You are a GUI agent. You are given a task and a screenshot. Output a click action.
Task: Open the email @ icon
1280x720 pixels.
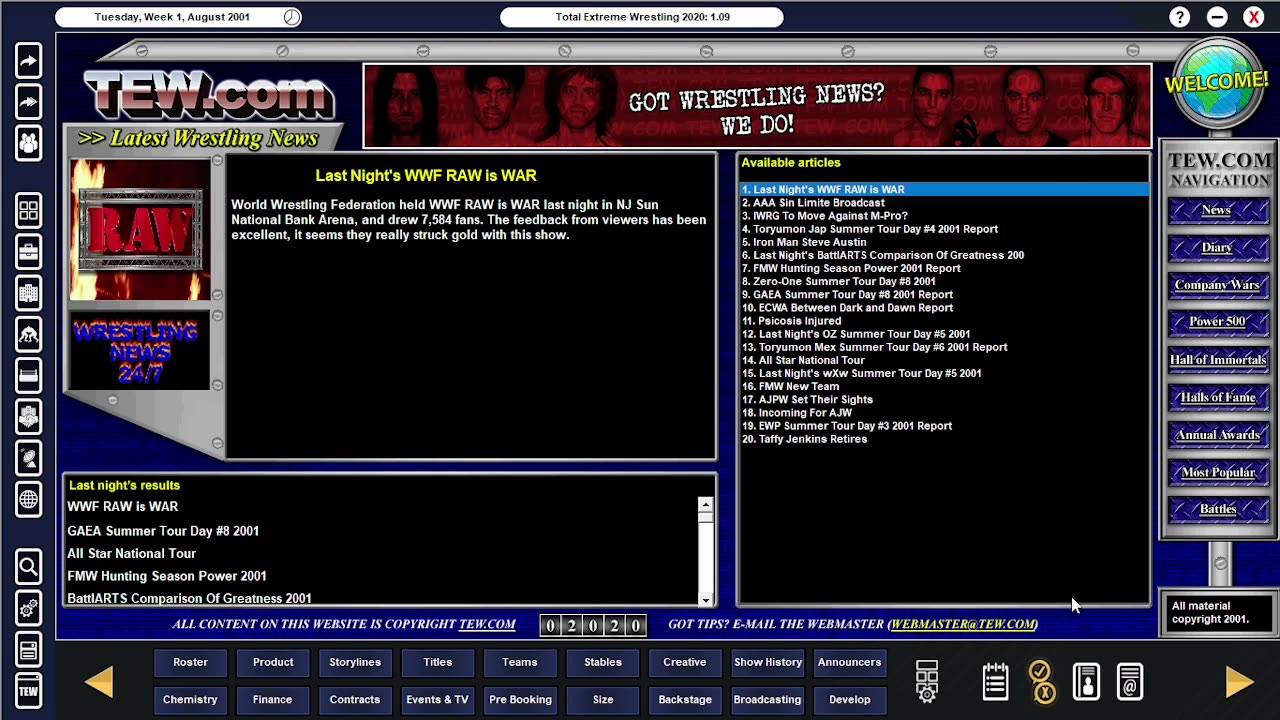coord(1130,681)
